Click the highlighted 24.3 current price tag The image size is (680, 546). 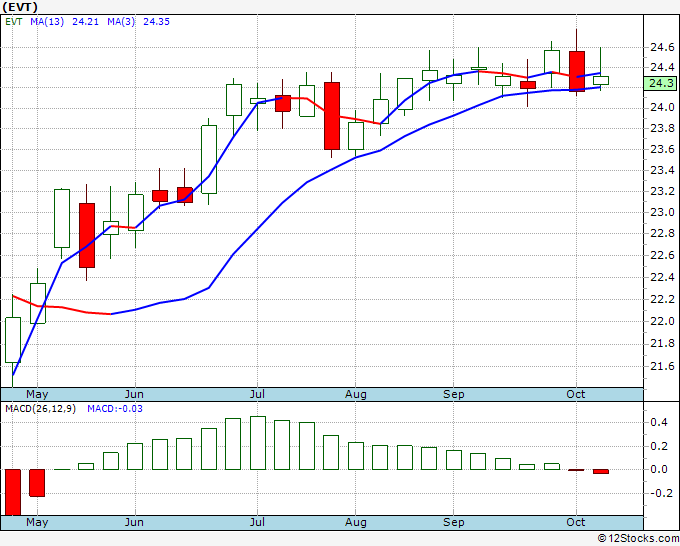pos(660,83)
